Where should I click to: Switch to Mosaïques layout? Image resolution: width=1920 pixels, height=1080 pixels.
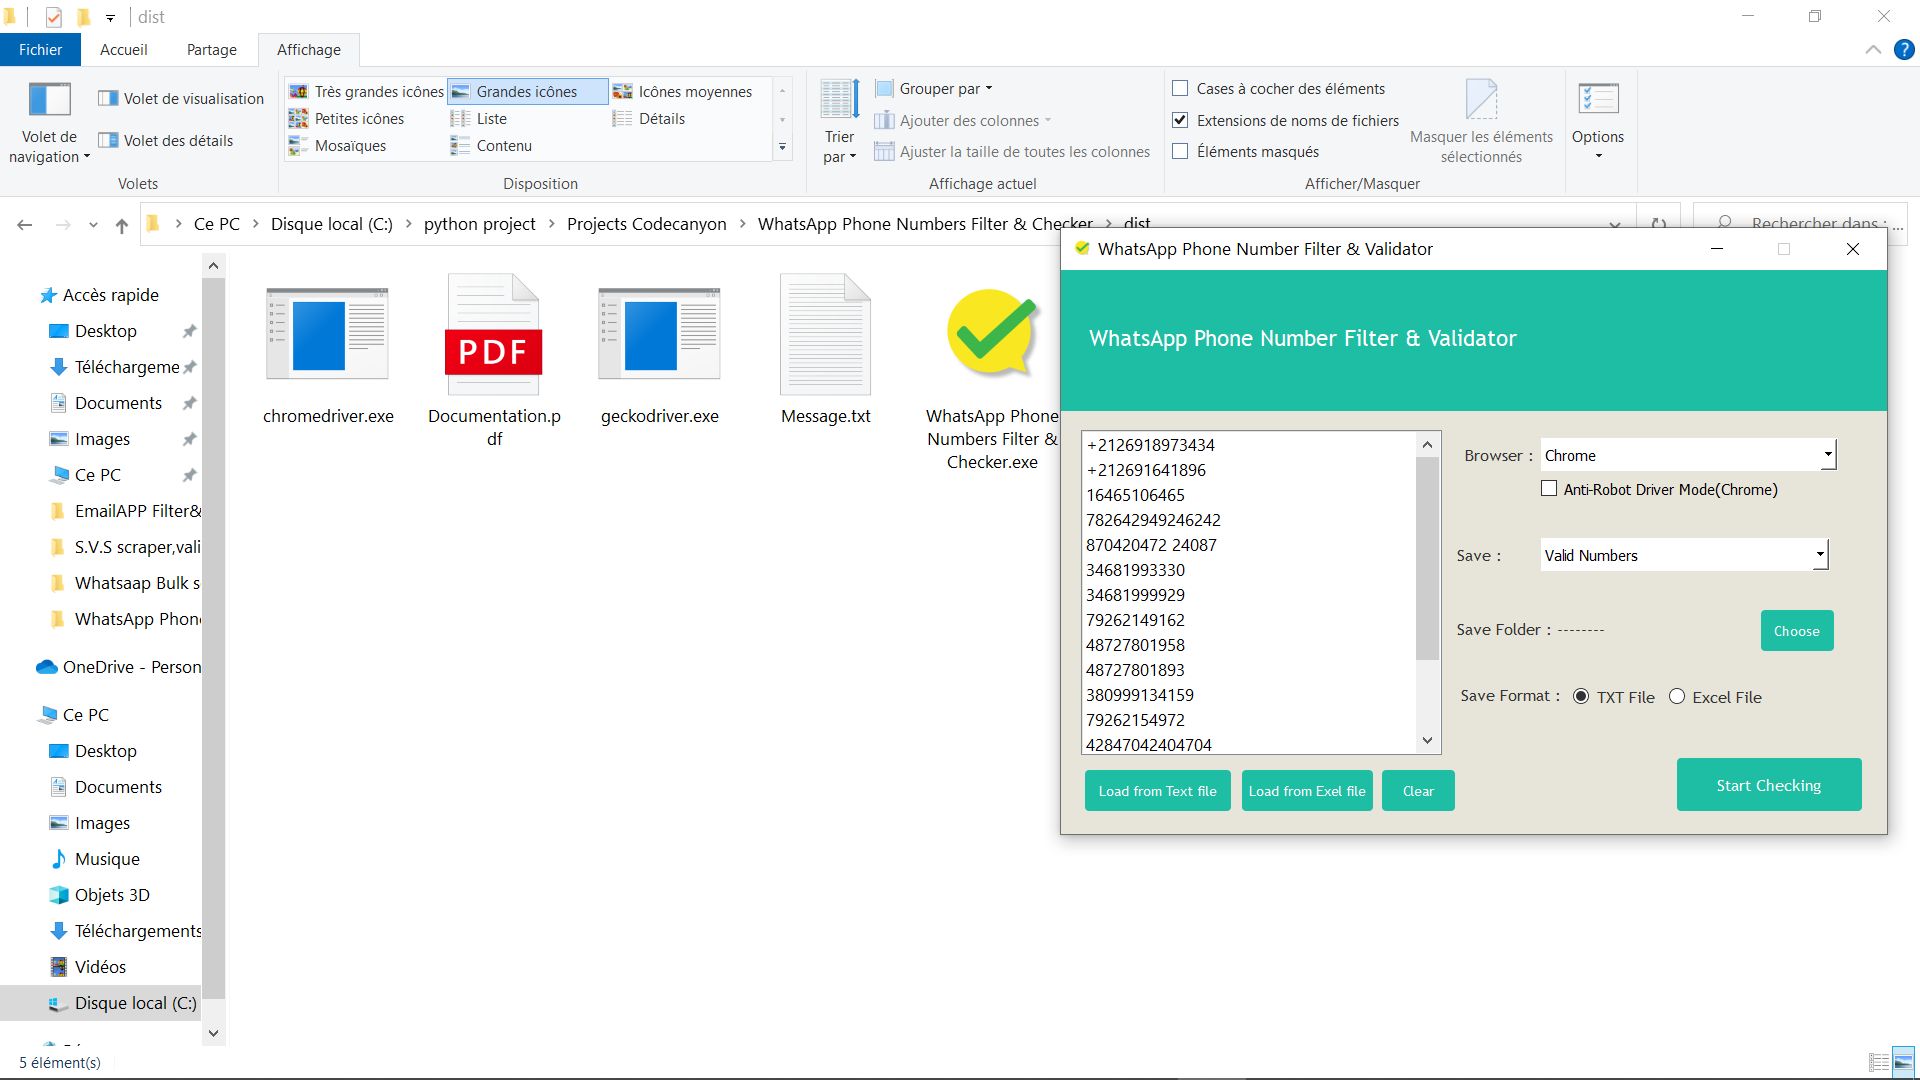tap(337, 145)
